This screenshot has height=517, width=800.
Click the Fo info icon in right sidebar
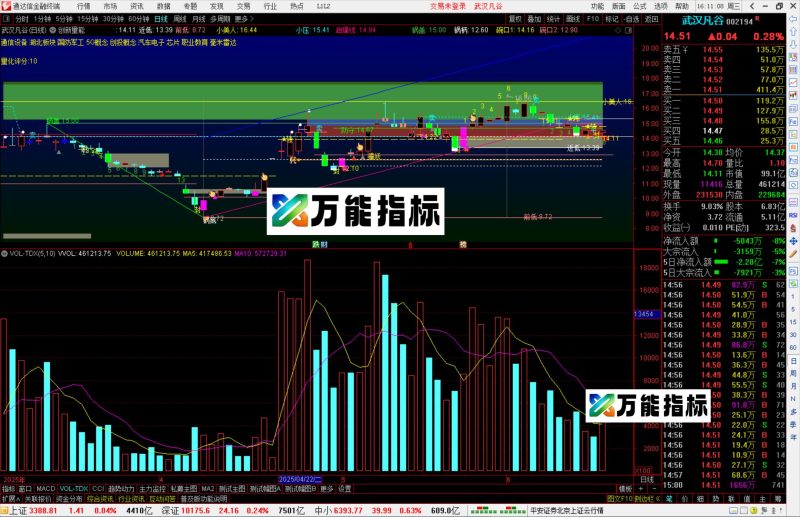(793, 121)
